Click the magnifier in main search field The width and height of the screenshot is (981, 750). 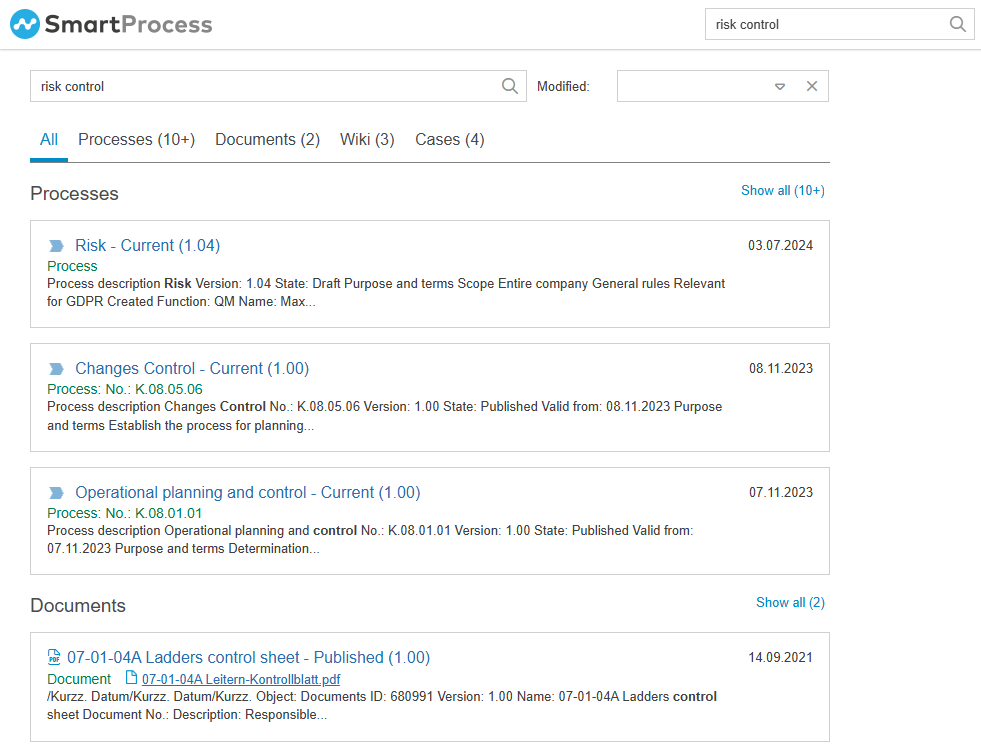tap(510, 86)
